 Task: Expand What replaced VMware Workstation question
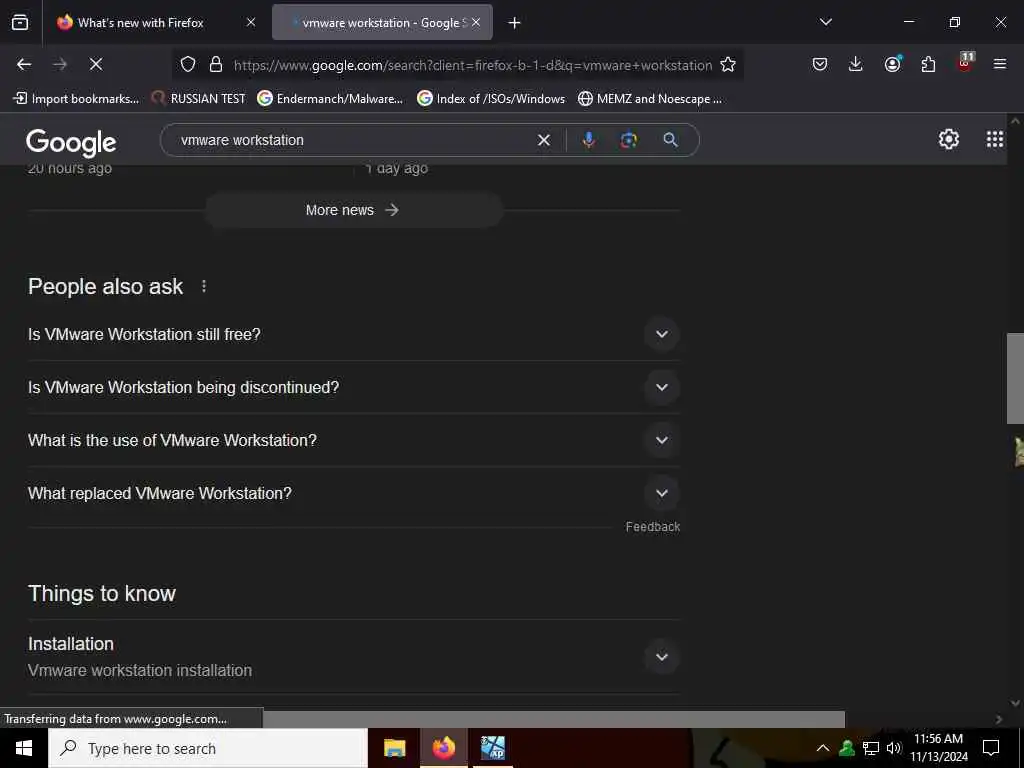tap(353, 493)
